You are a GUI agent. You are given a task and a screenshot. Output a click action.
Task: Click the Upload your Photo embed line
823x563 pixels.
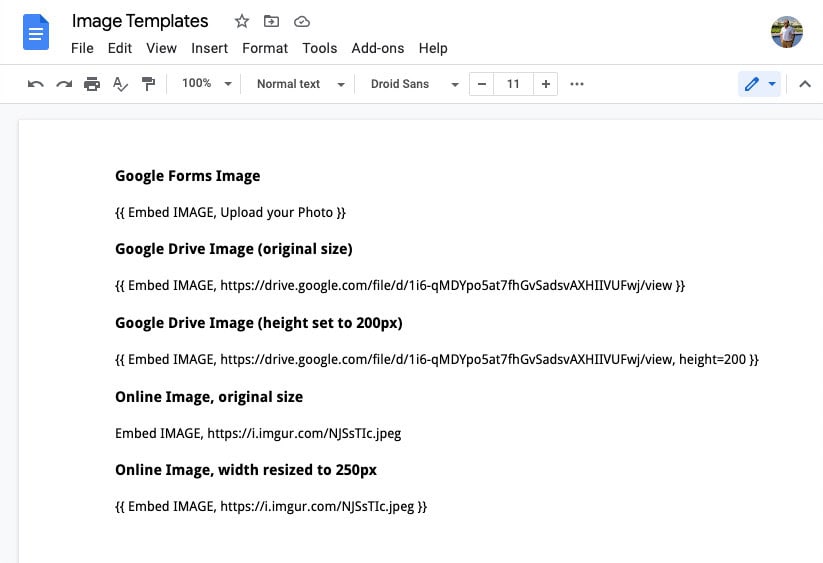pos(230,213)
